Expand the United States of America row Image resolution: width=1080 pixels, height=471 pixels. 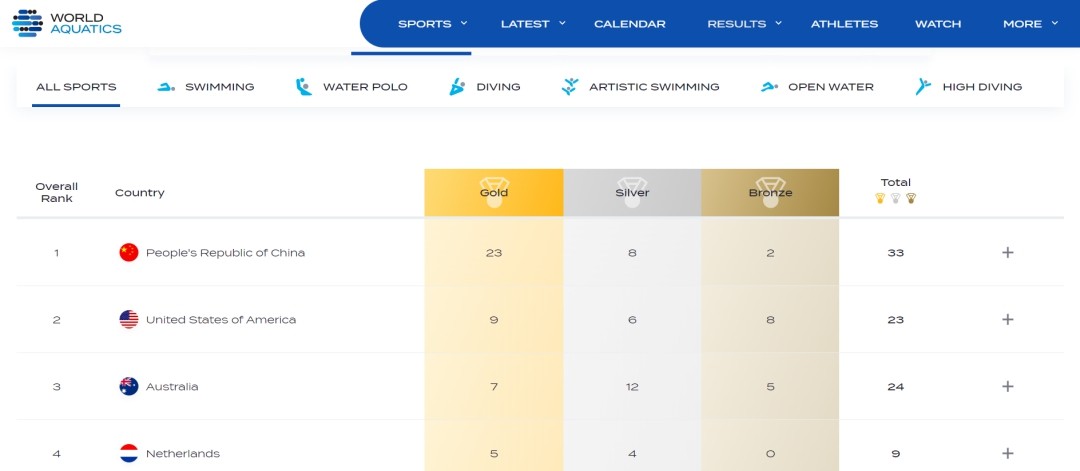(1007, 320)
